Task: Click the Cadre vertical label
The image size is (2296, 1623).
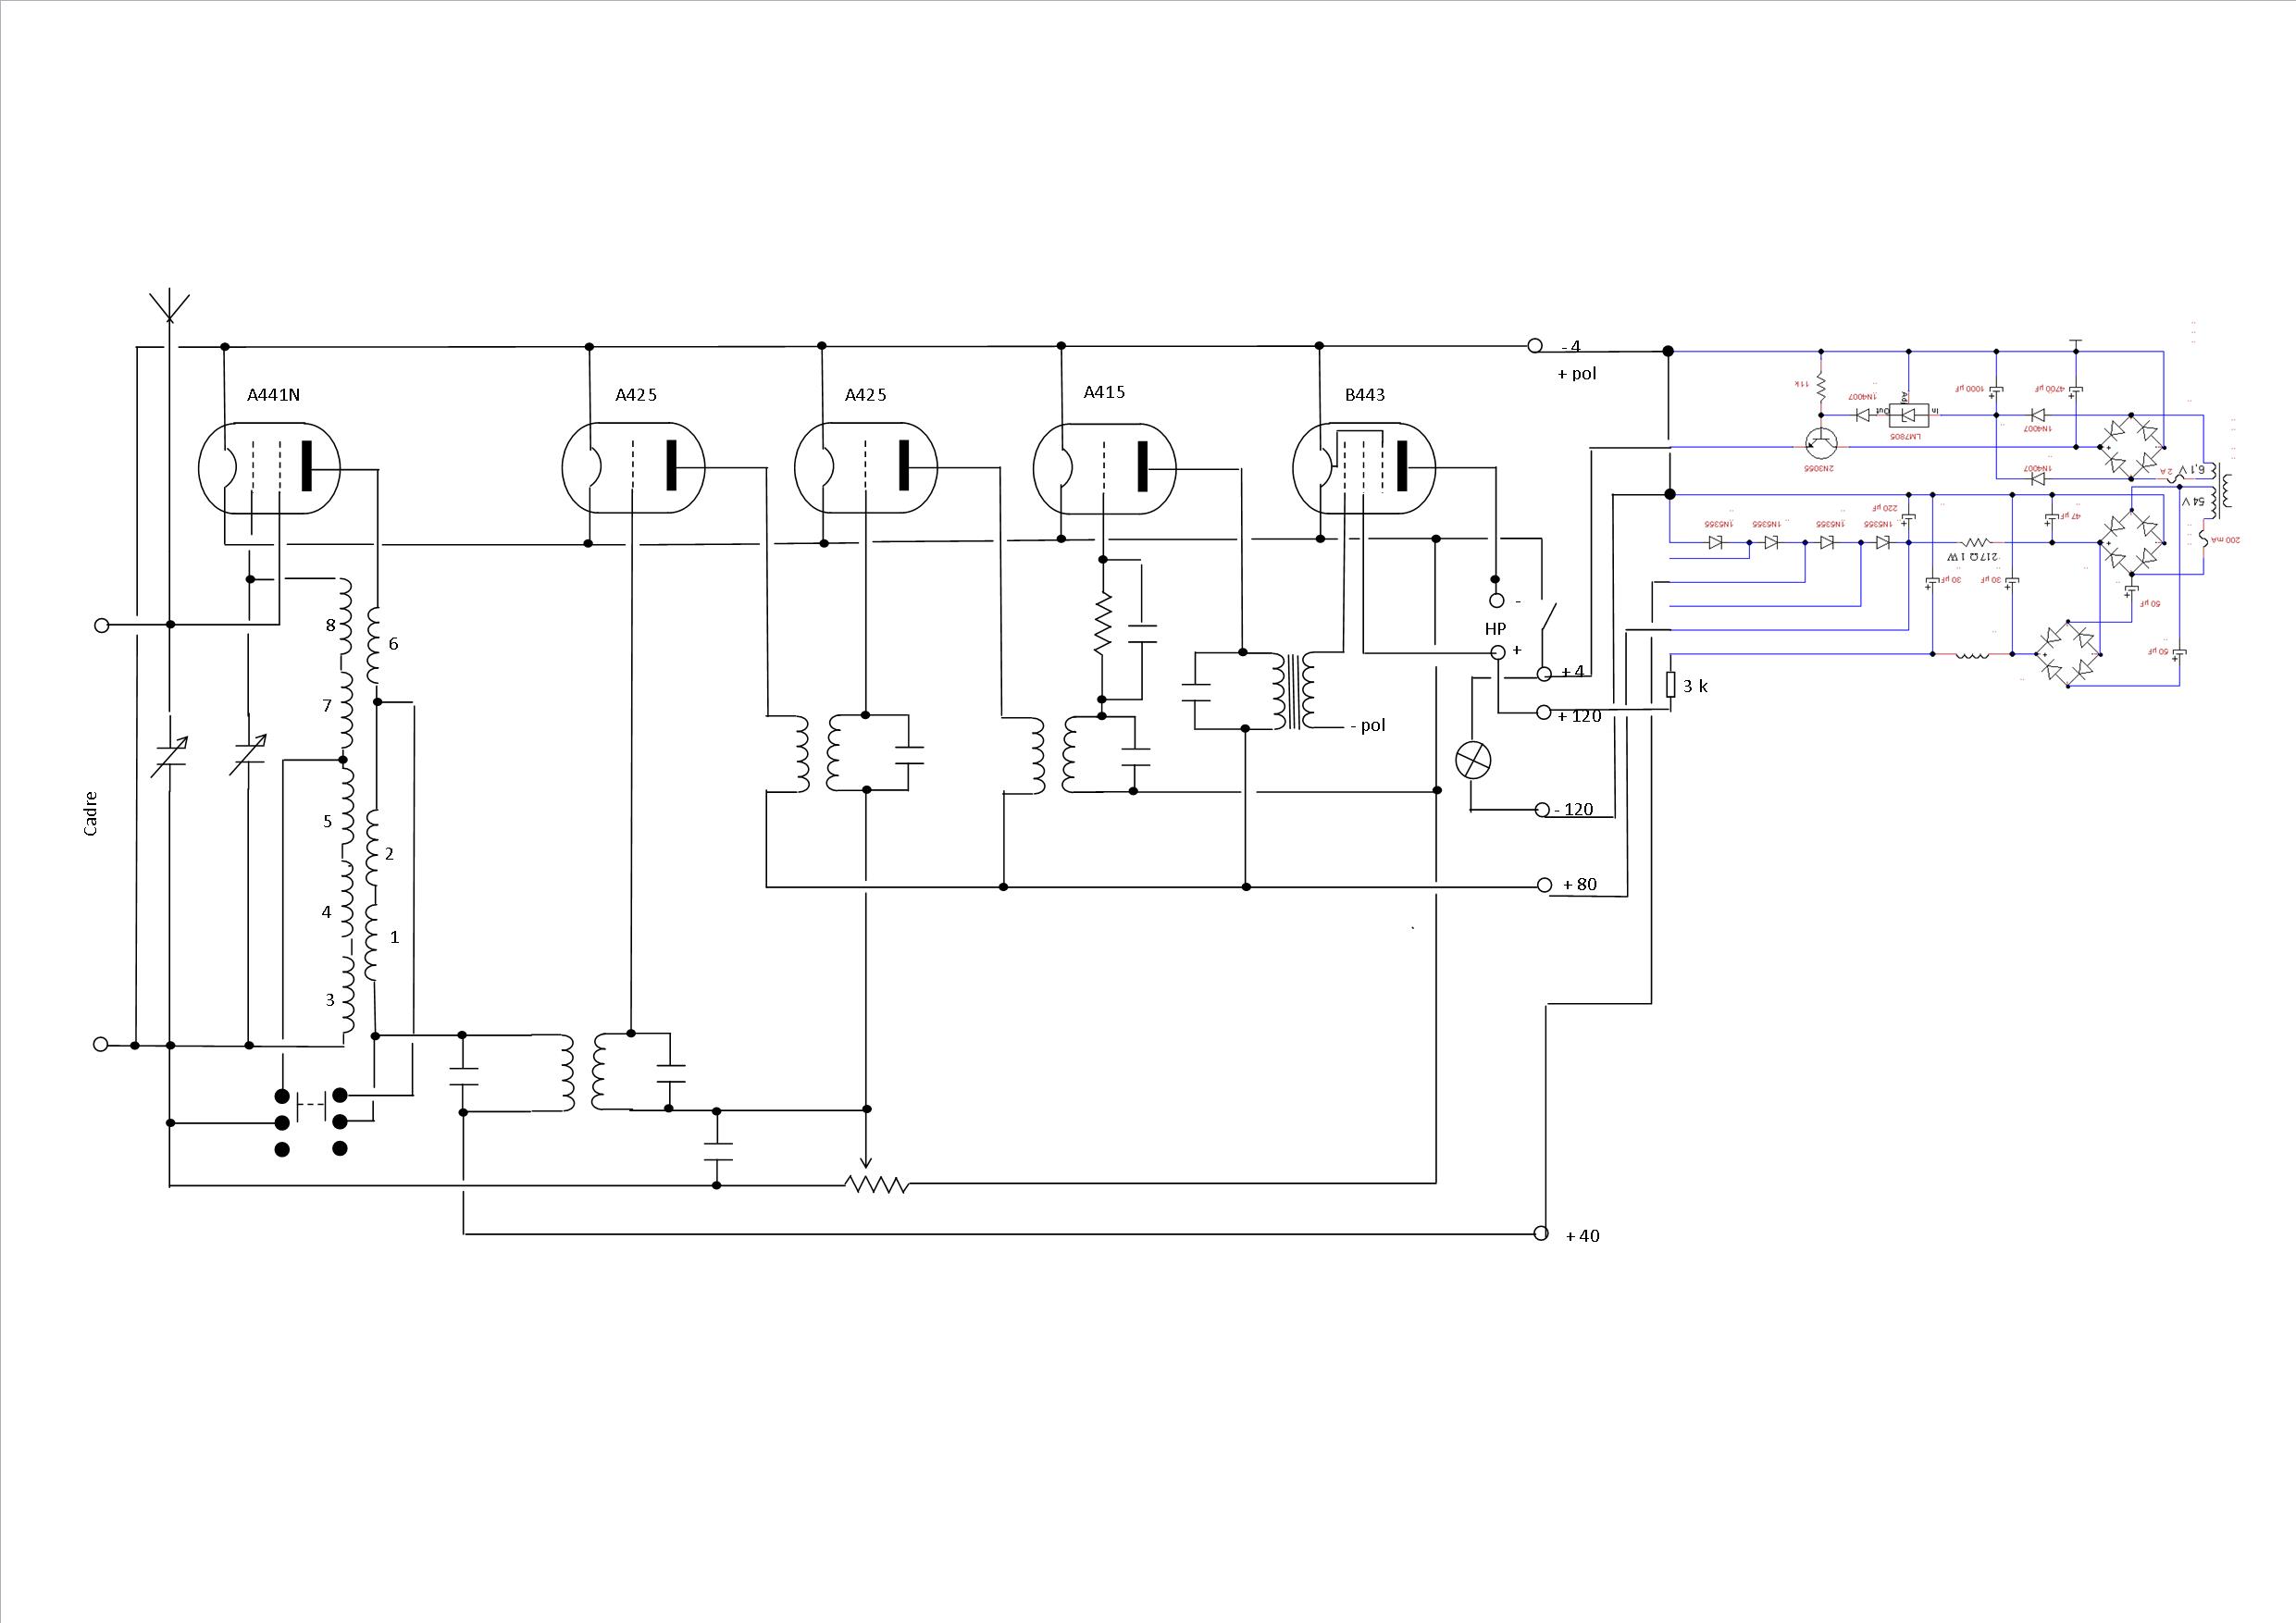Action: [x=91, y=813]
